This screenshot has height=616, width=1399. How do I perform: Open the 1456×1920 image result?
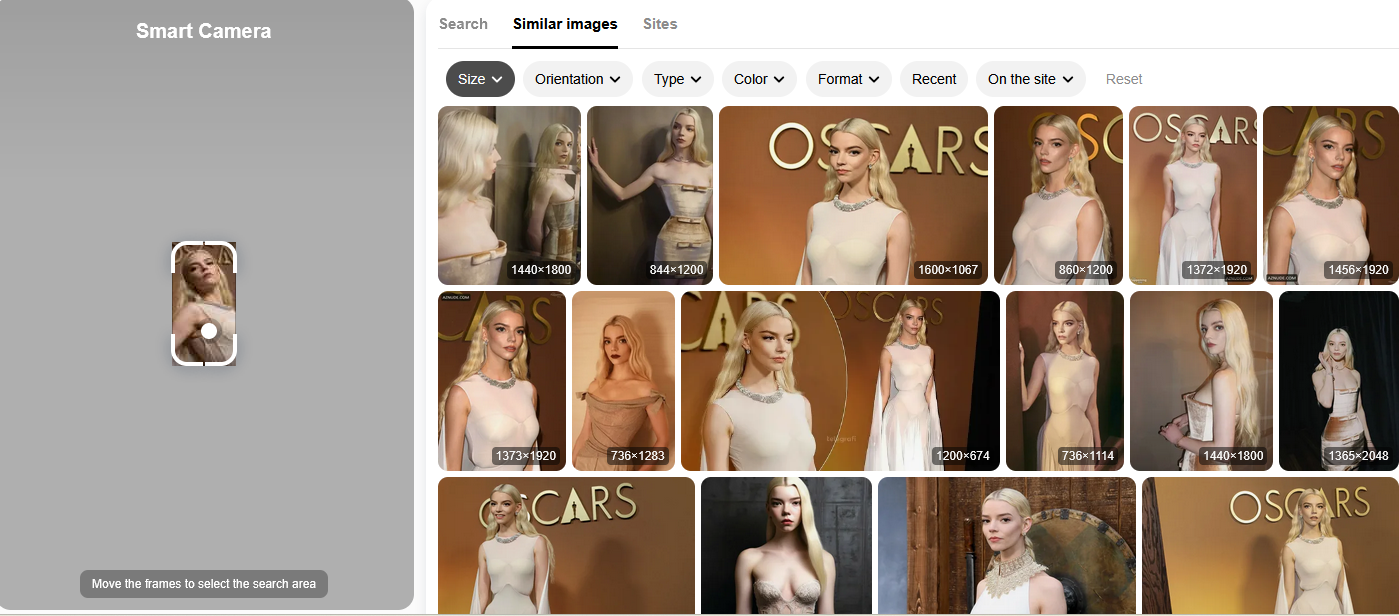pyautogui.click(x=1331, y=195)
